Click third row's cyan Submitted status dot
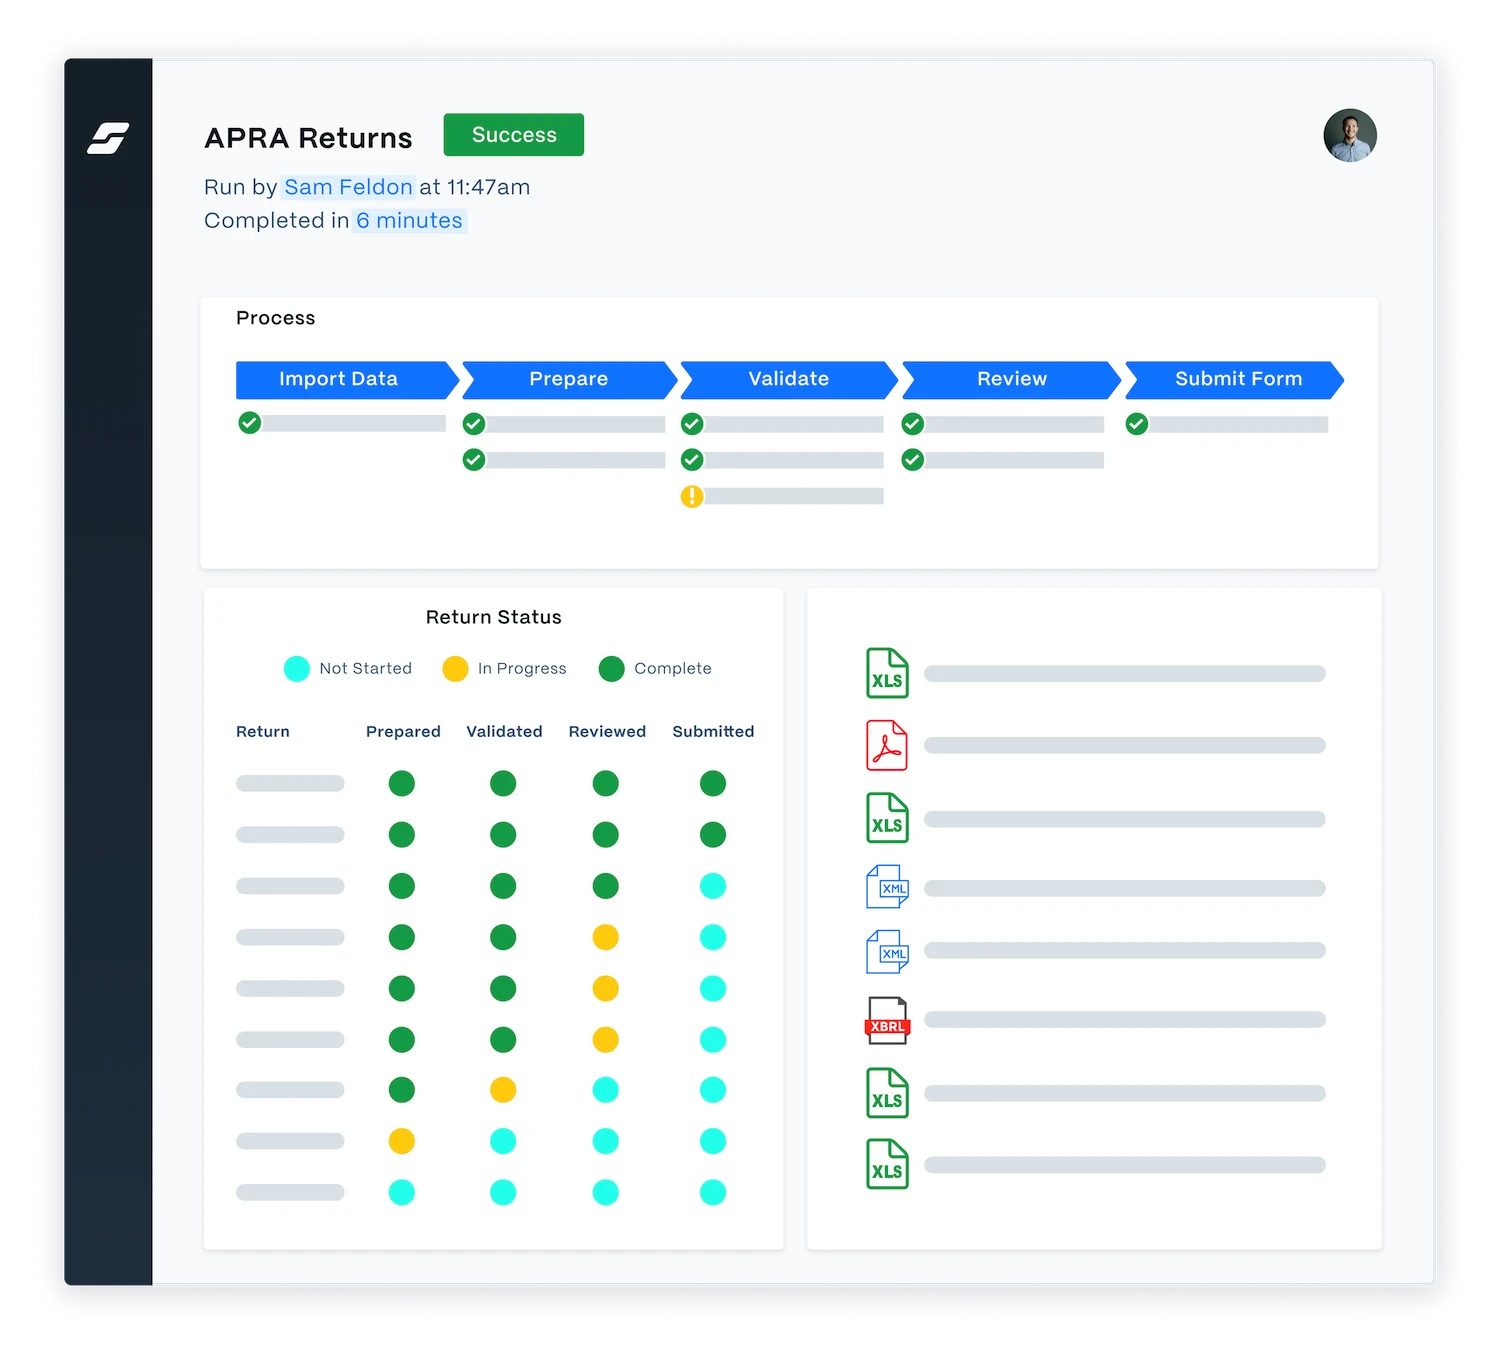Screen dimensions: 1500x1345 [713, 886]
